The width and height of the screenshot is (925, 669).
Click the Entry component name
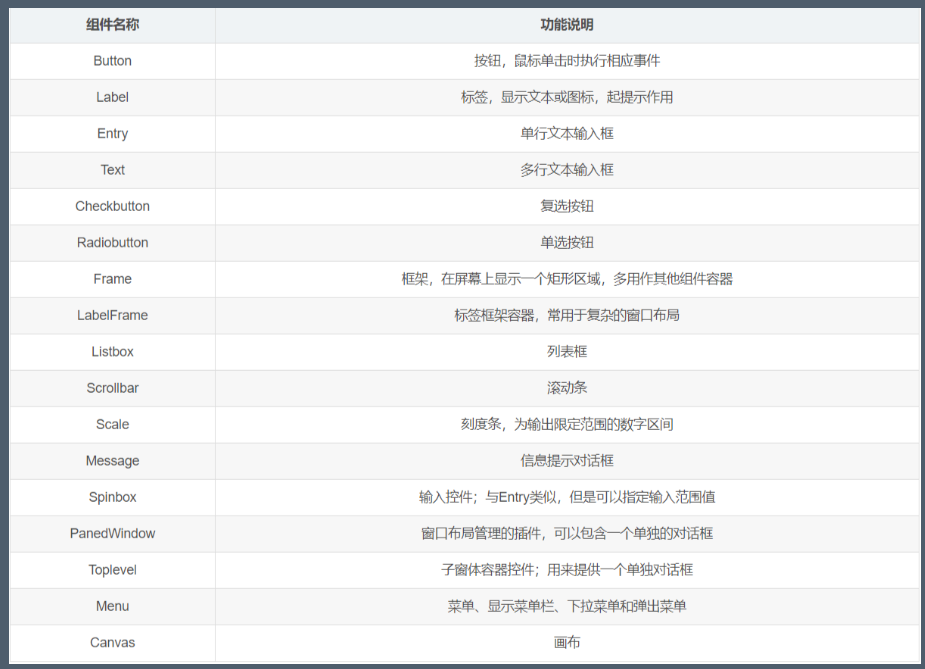point(112,133)
